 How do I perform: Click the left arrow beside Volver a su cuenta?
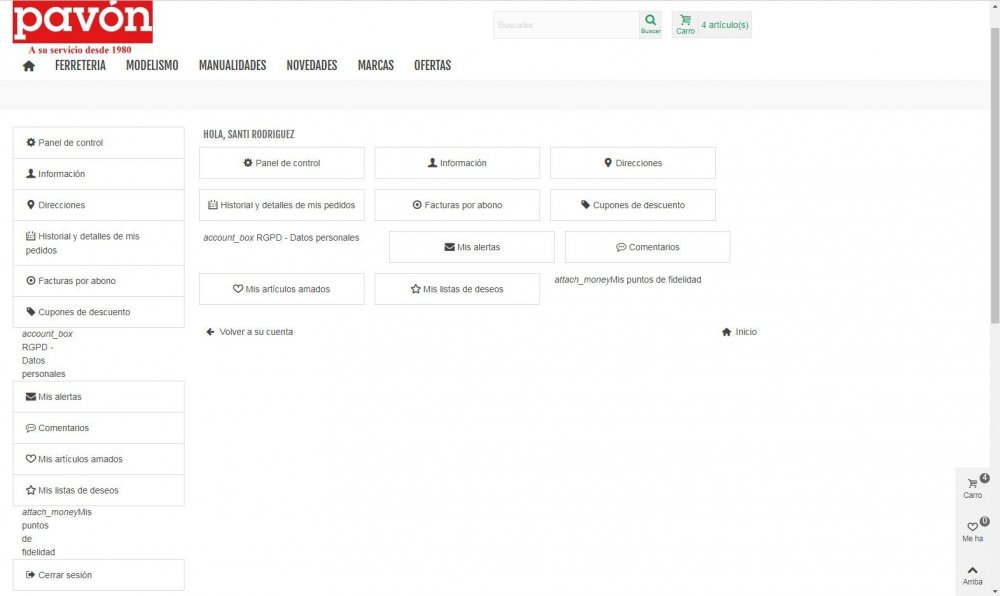pos(210,331)
